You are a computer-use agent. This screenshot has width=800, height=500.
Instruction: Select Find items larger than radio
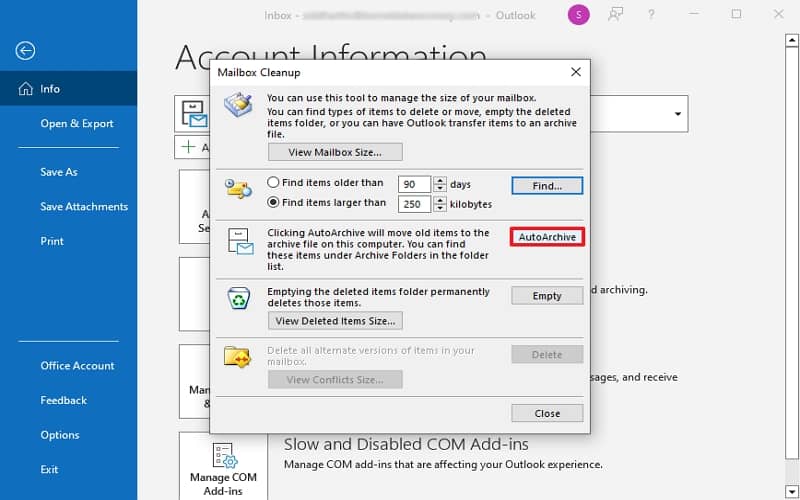point(273,203)
